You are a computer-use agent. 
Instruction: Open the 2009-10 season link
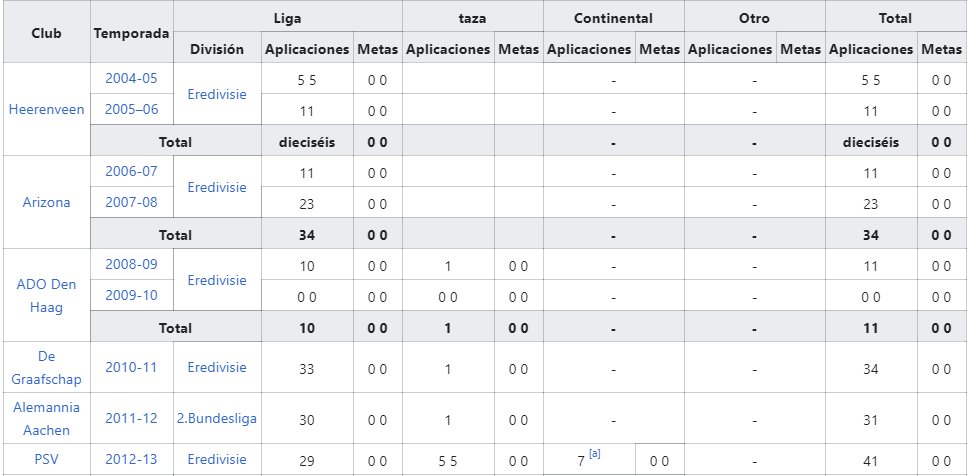click(131, 295)
